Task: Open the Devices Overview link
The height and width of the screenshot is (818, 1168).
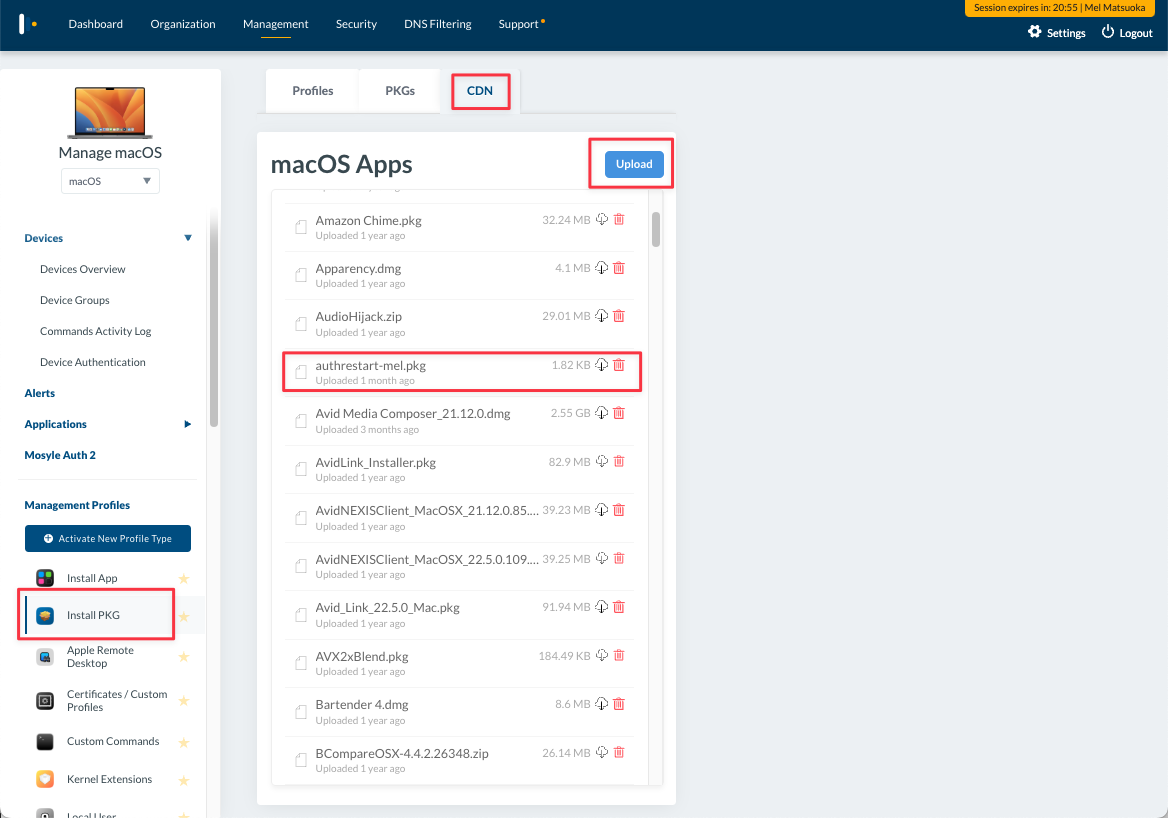Action: pos(83,269)
